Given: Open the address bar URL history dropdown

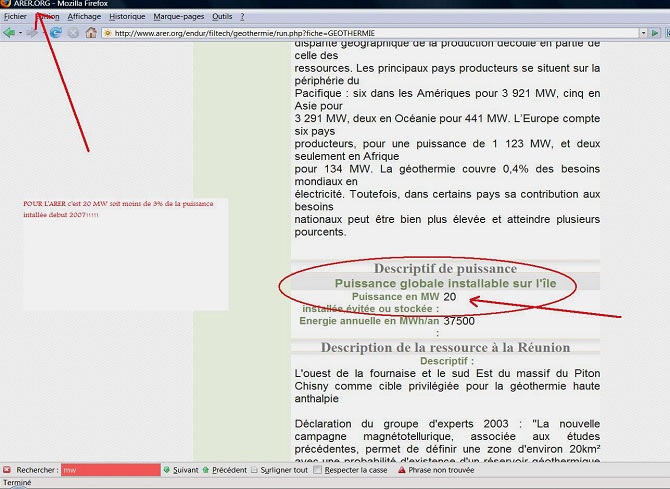Looking at the screenshot, I should pyautogui.click(x=643, y=33).
